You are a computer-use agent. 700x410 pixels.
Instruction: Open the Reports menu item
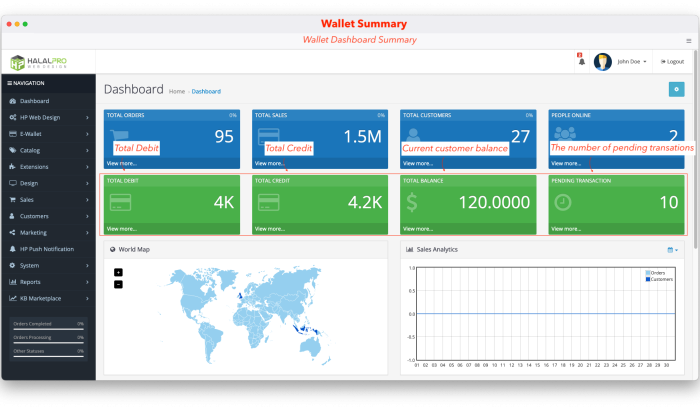[48, 282]
